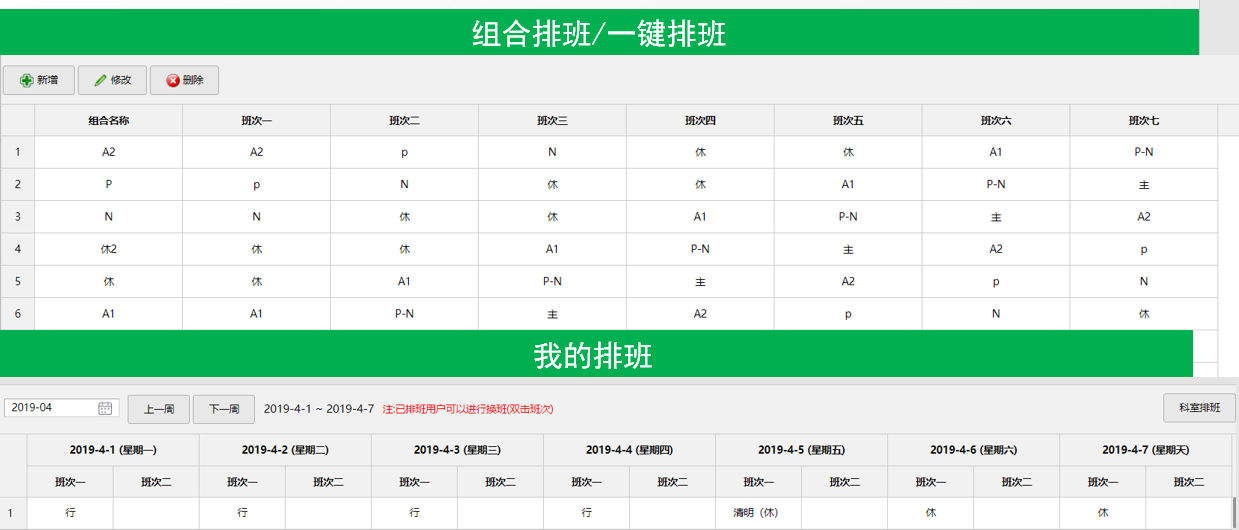
Task: Click the week range 2019-4-1 ~ 2019-4-7 label
Action: [318, 409]
